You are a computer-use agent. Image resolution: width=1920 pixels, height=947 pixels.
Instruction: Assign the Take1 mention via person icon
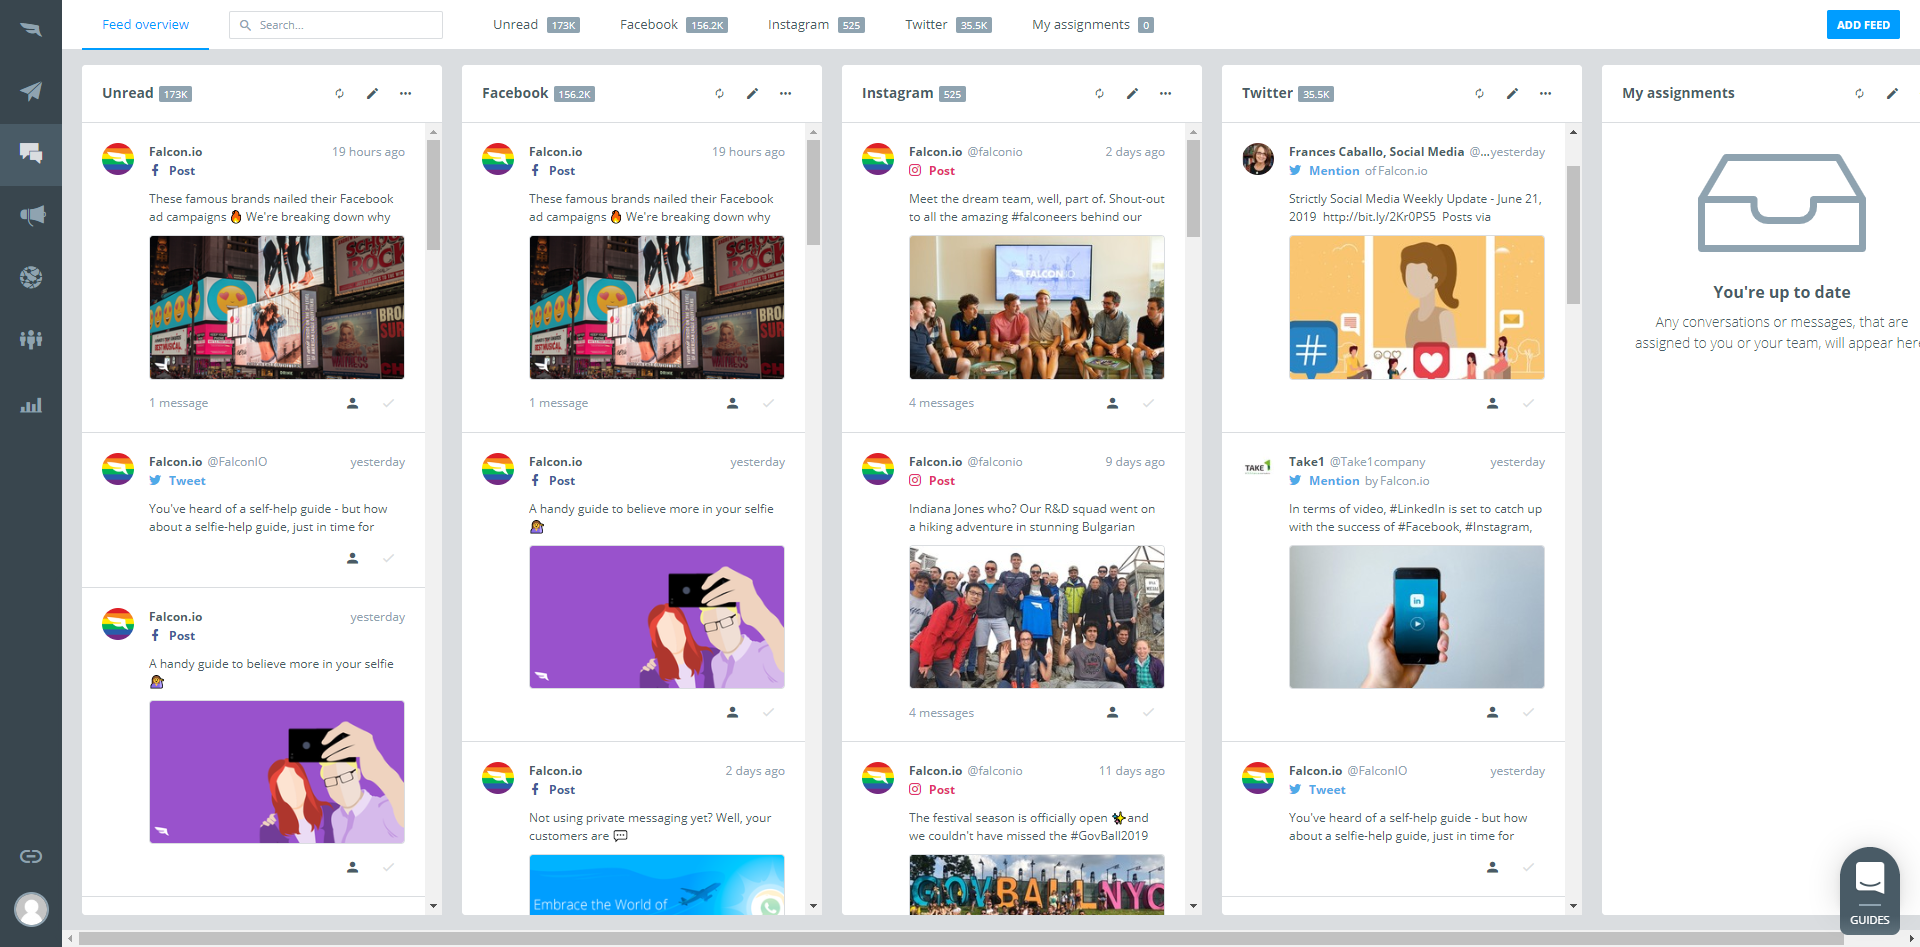[1492, 712]
